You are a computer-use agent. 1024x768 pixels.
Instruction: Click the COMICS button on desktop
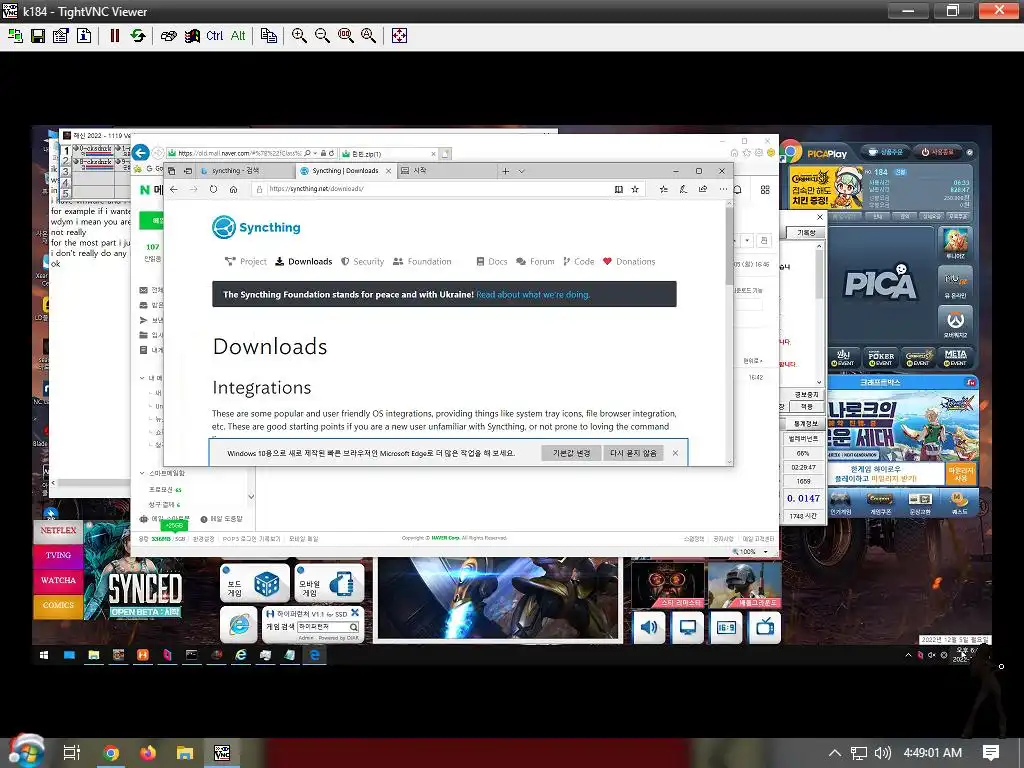click(x=58, y=605)
